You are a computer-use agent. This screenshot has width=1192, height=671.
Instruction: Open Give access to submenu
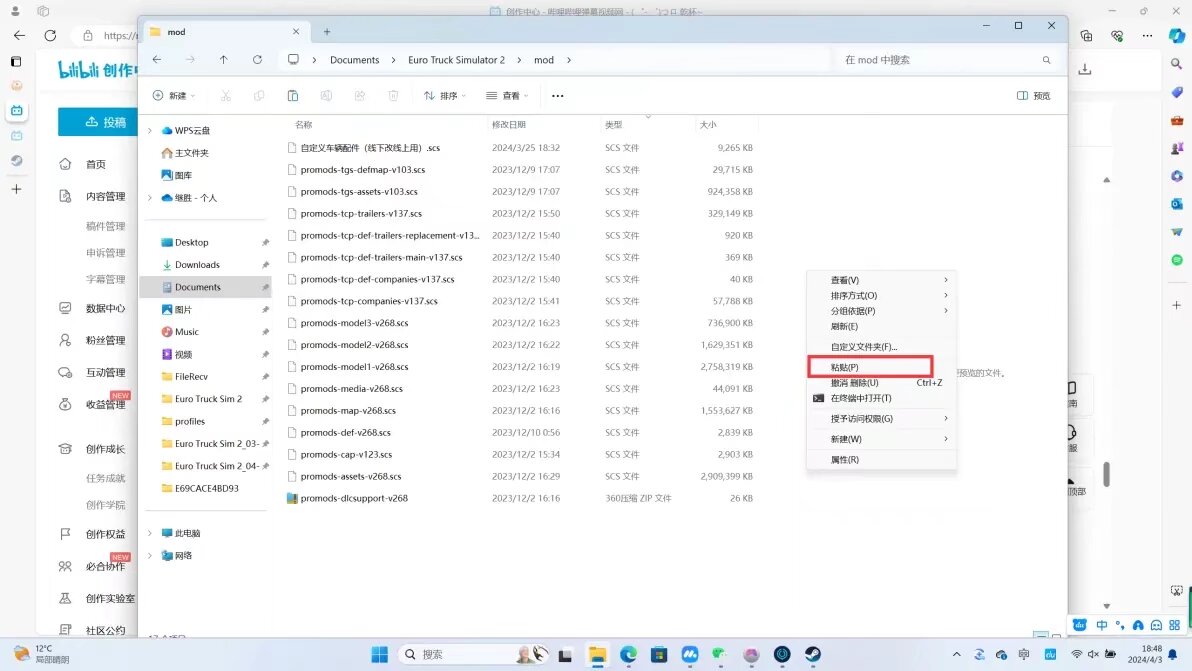click(x=881, y=419)
